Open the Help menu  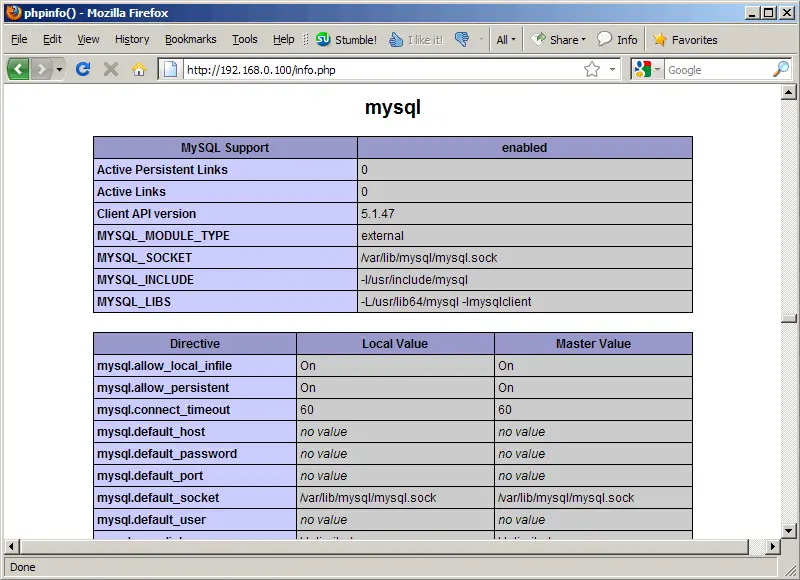click(283, 39)
